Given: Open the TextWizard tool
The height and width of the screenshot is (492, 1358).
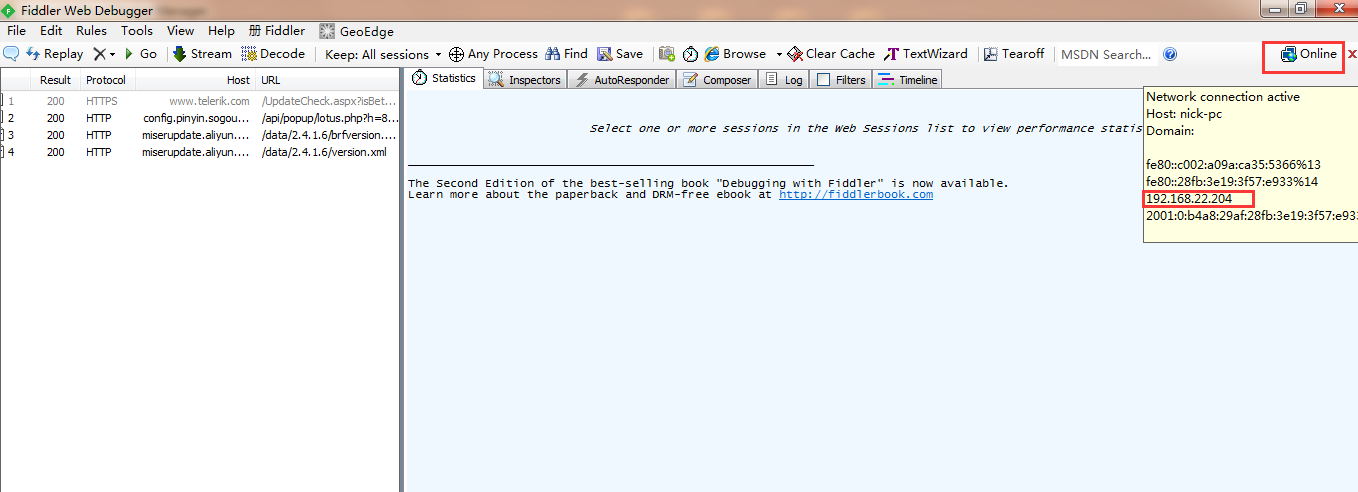Looking at the screenshot, I should [x=926, y=54].
